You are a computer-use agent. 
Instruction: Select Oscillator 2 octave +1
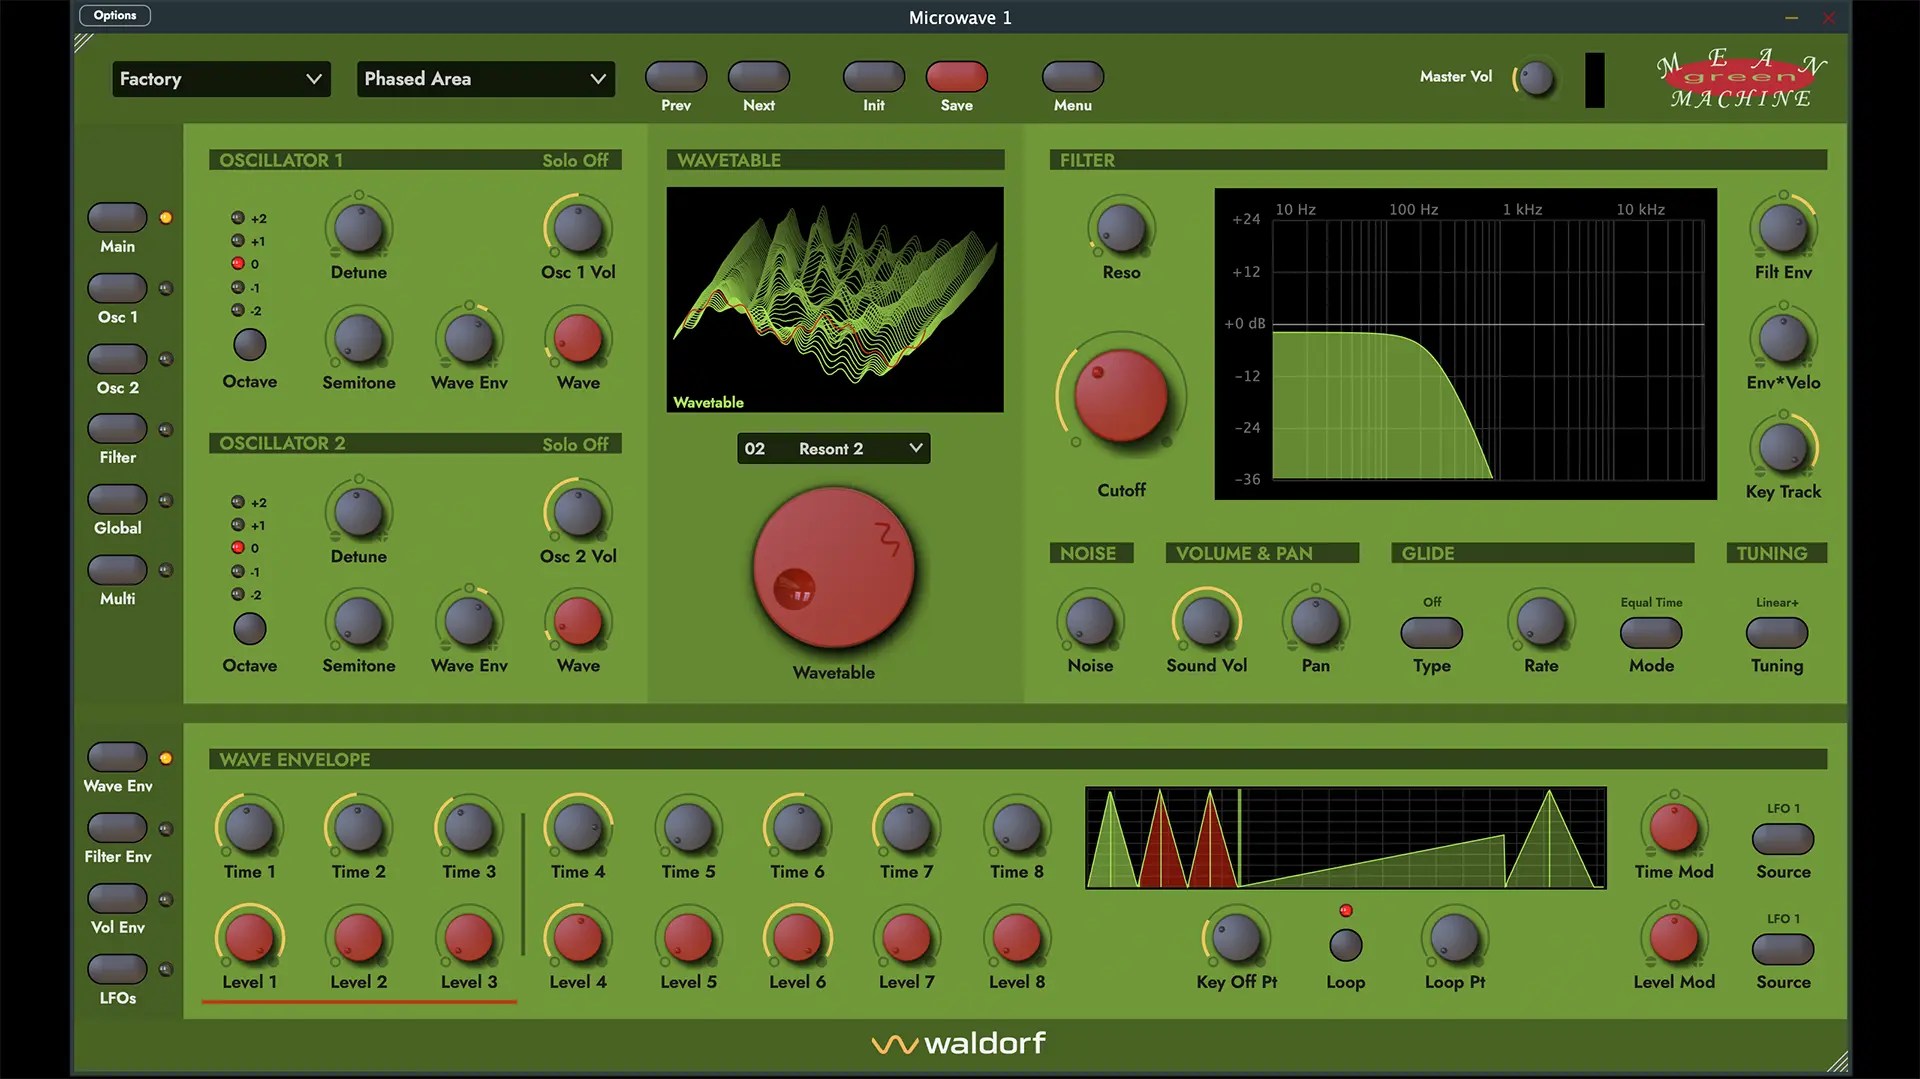click(x=238, y=525)
